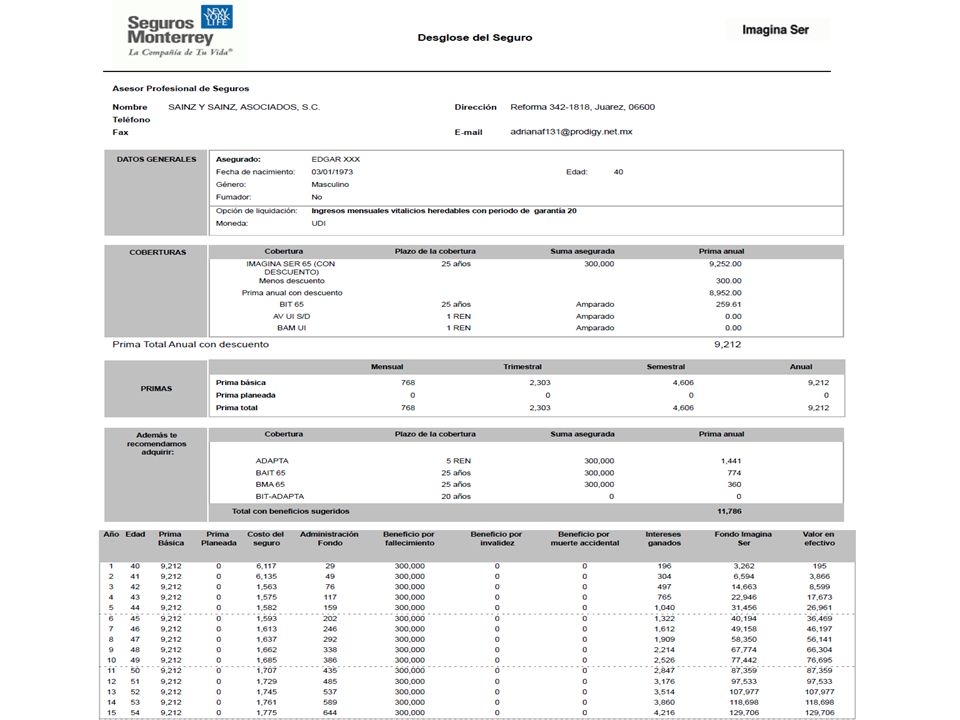
Task: Select "Prima Total Anual con descuento" label
Action: tap(190, 344)
